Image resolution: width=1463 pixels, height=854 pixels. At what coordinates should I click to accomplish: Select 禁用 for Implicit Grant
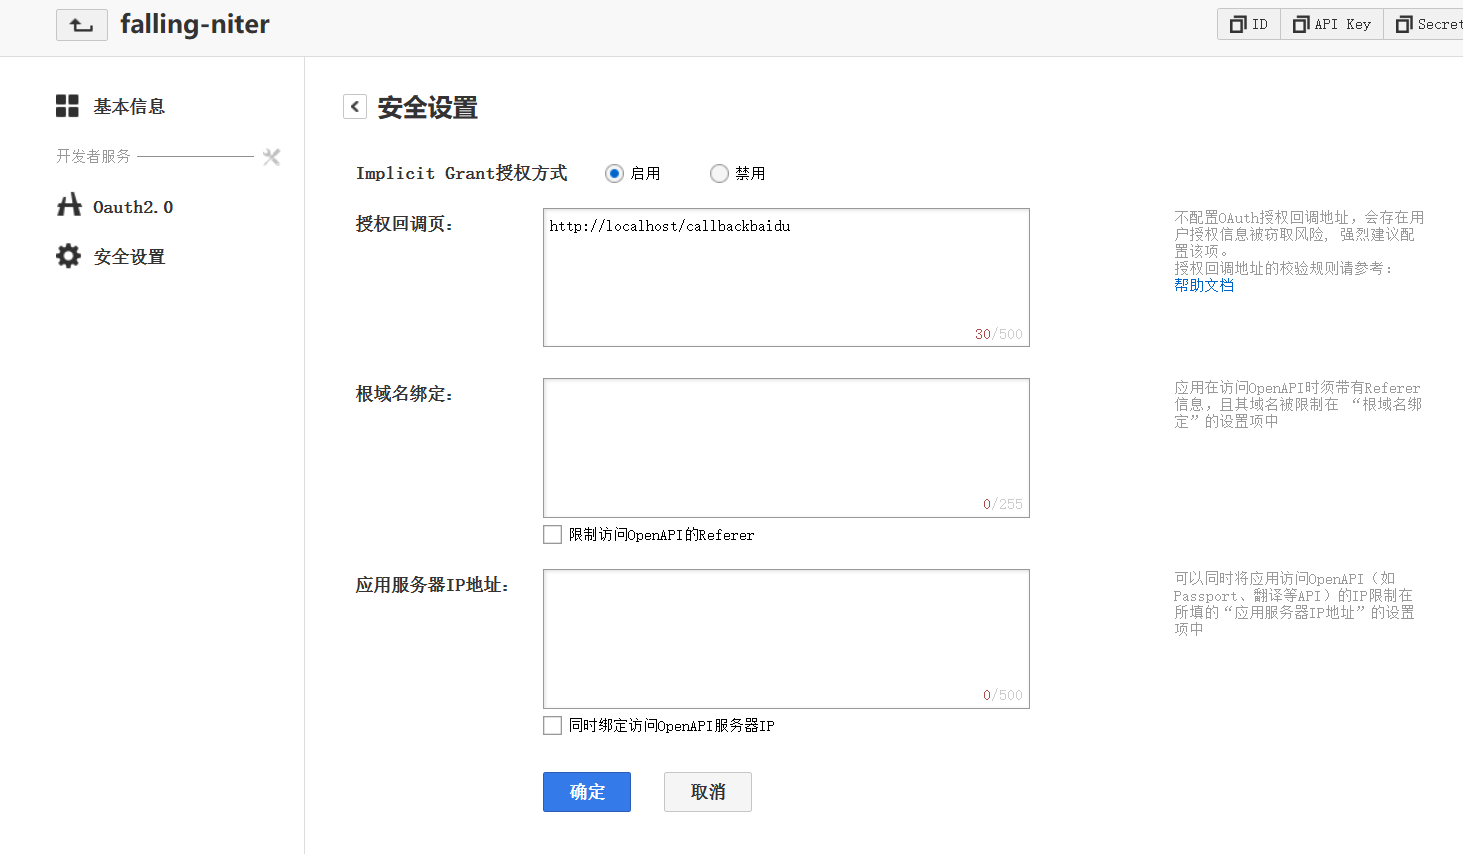[x=719, y=173]
